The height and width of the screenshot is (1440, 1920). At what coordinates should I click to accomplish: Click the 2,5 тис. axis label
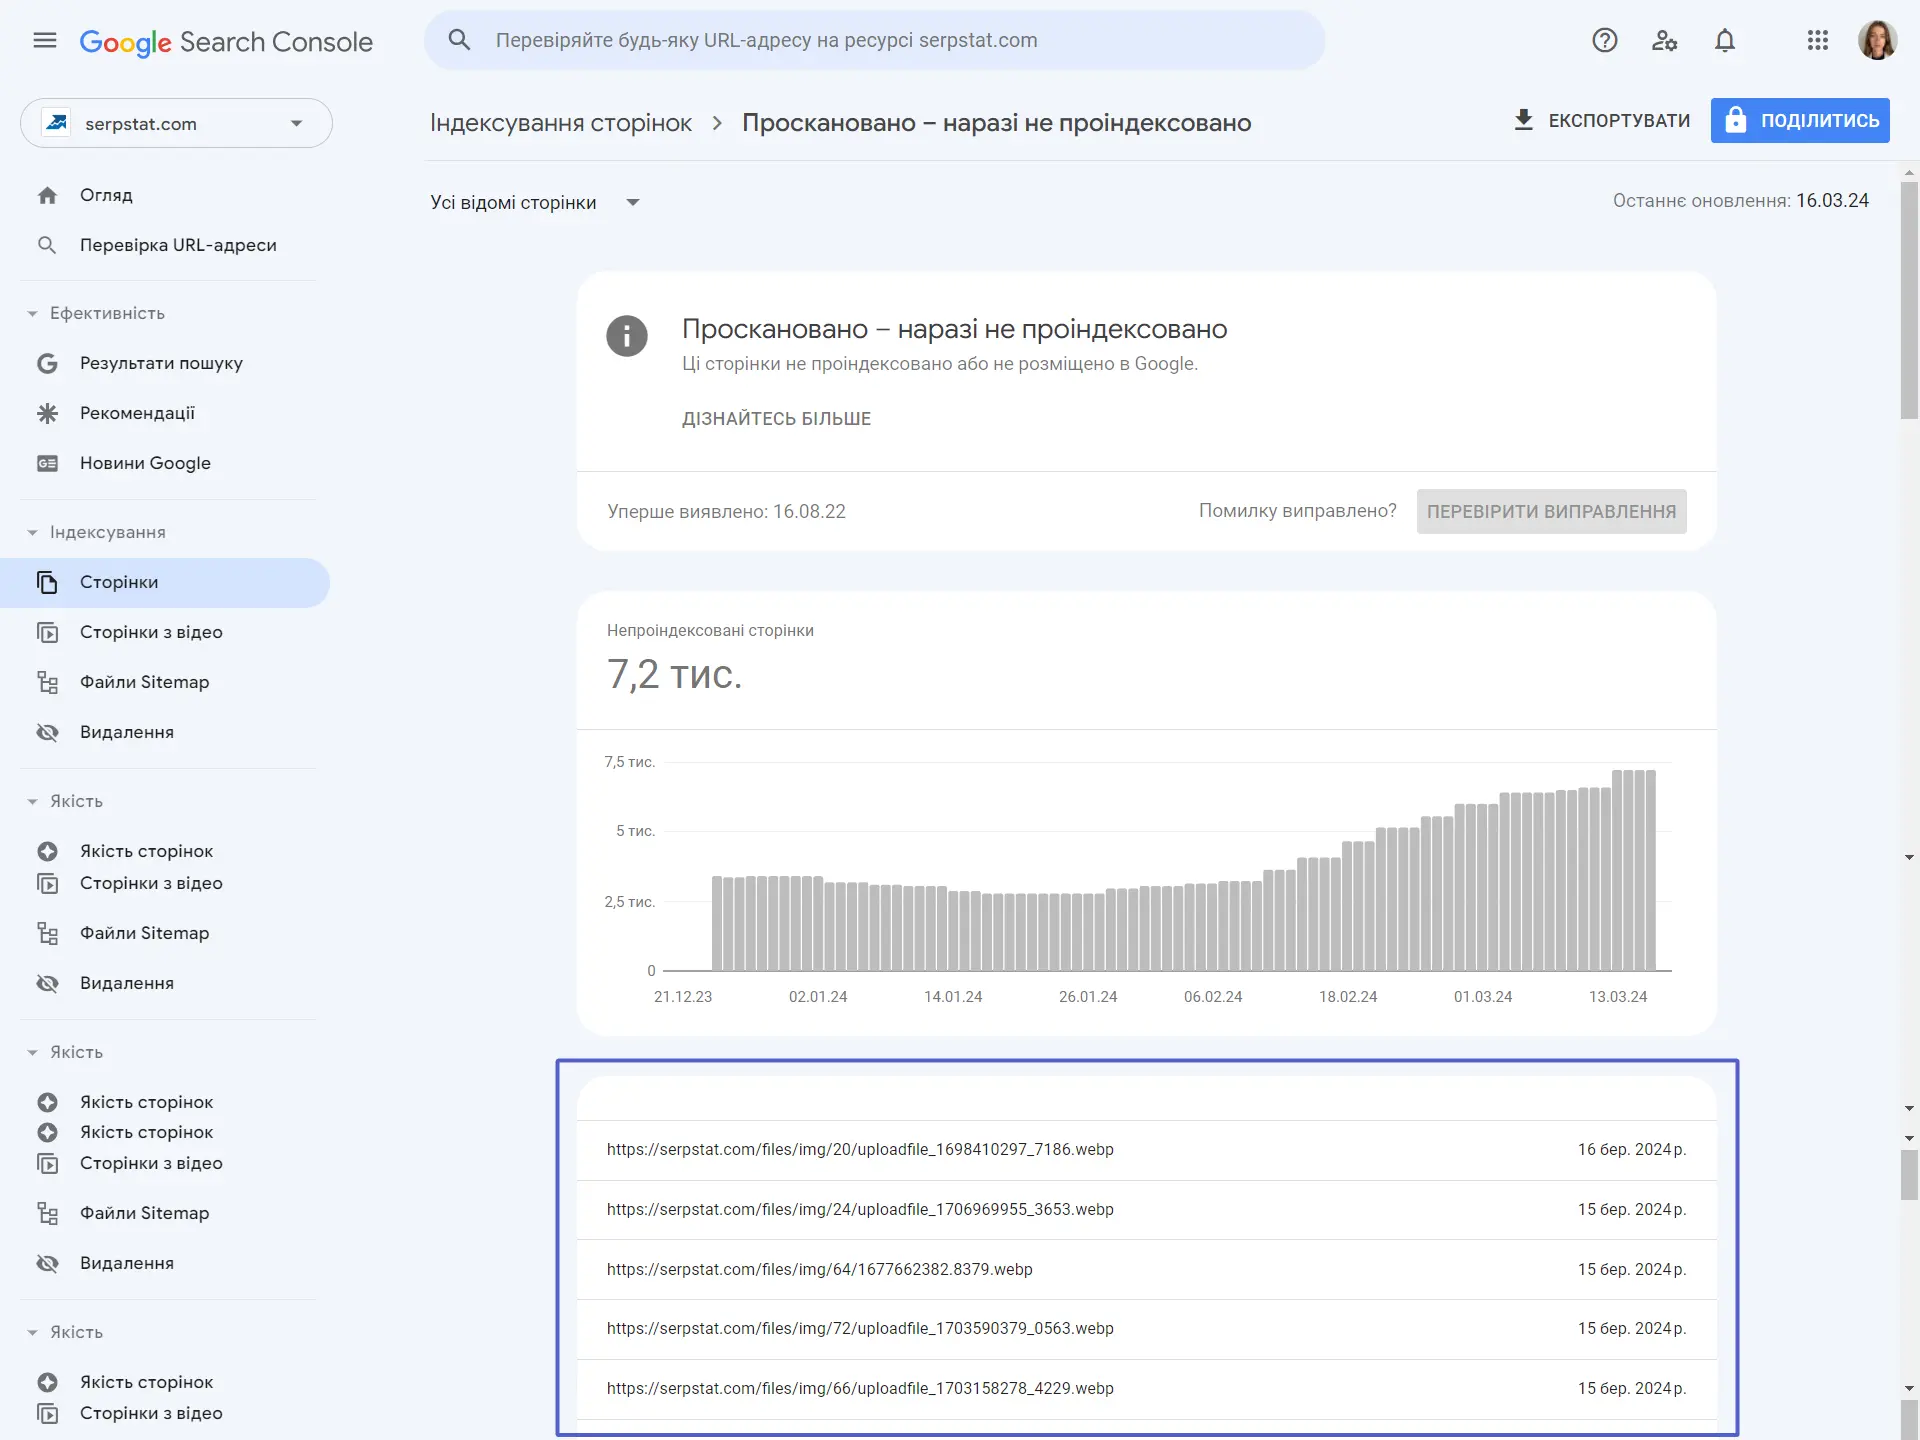pos(630,902)
